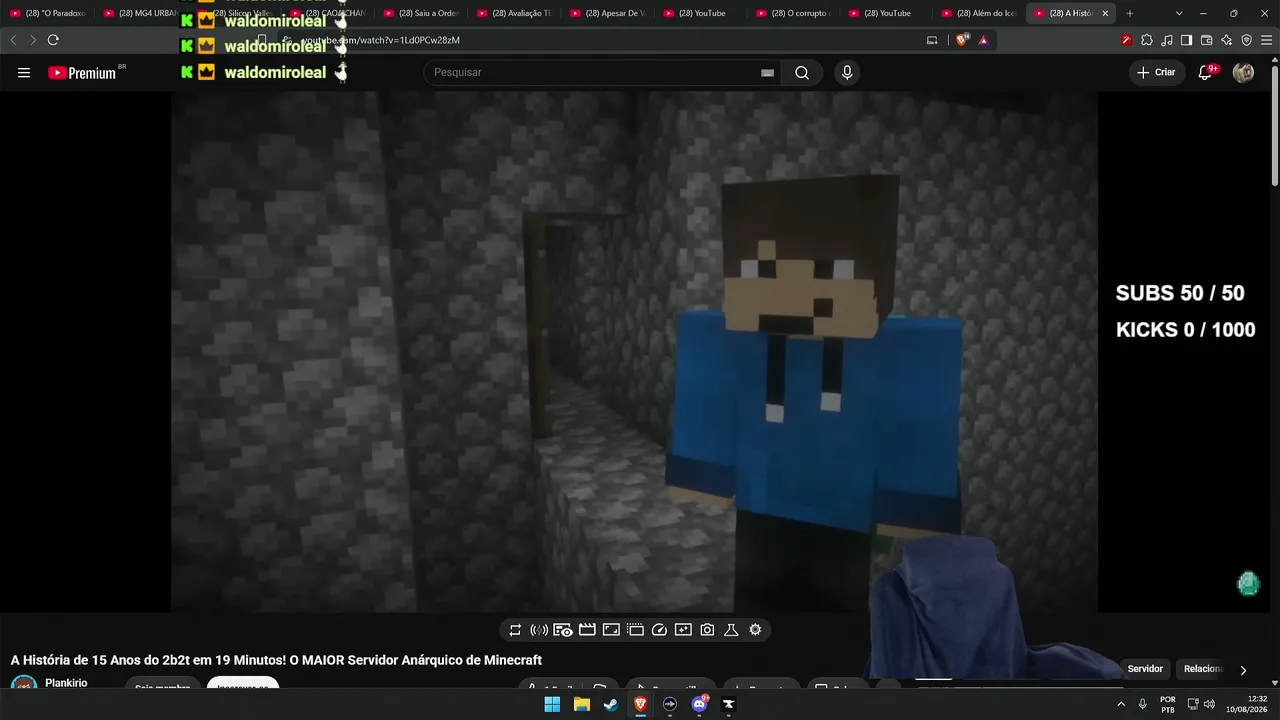The width and height of the screenshot is (1280, 720).
Task: Open Discord from the taskbar
Action: 699,704
